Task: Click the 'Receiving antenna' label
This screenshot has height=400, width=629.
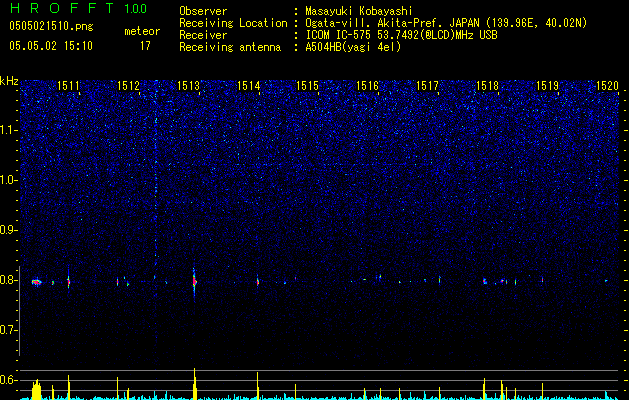Action: coord(230,48)
